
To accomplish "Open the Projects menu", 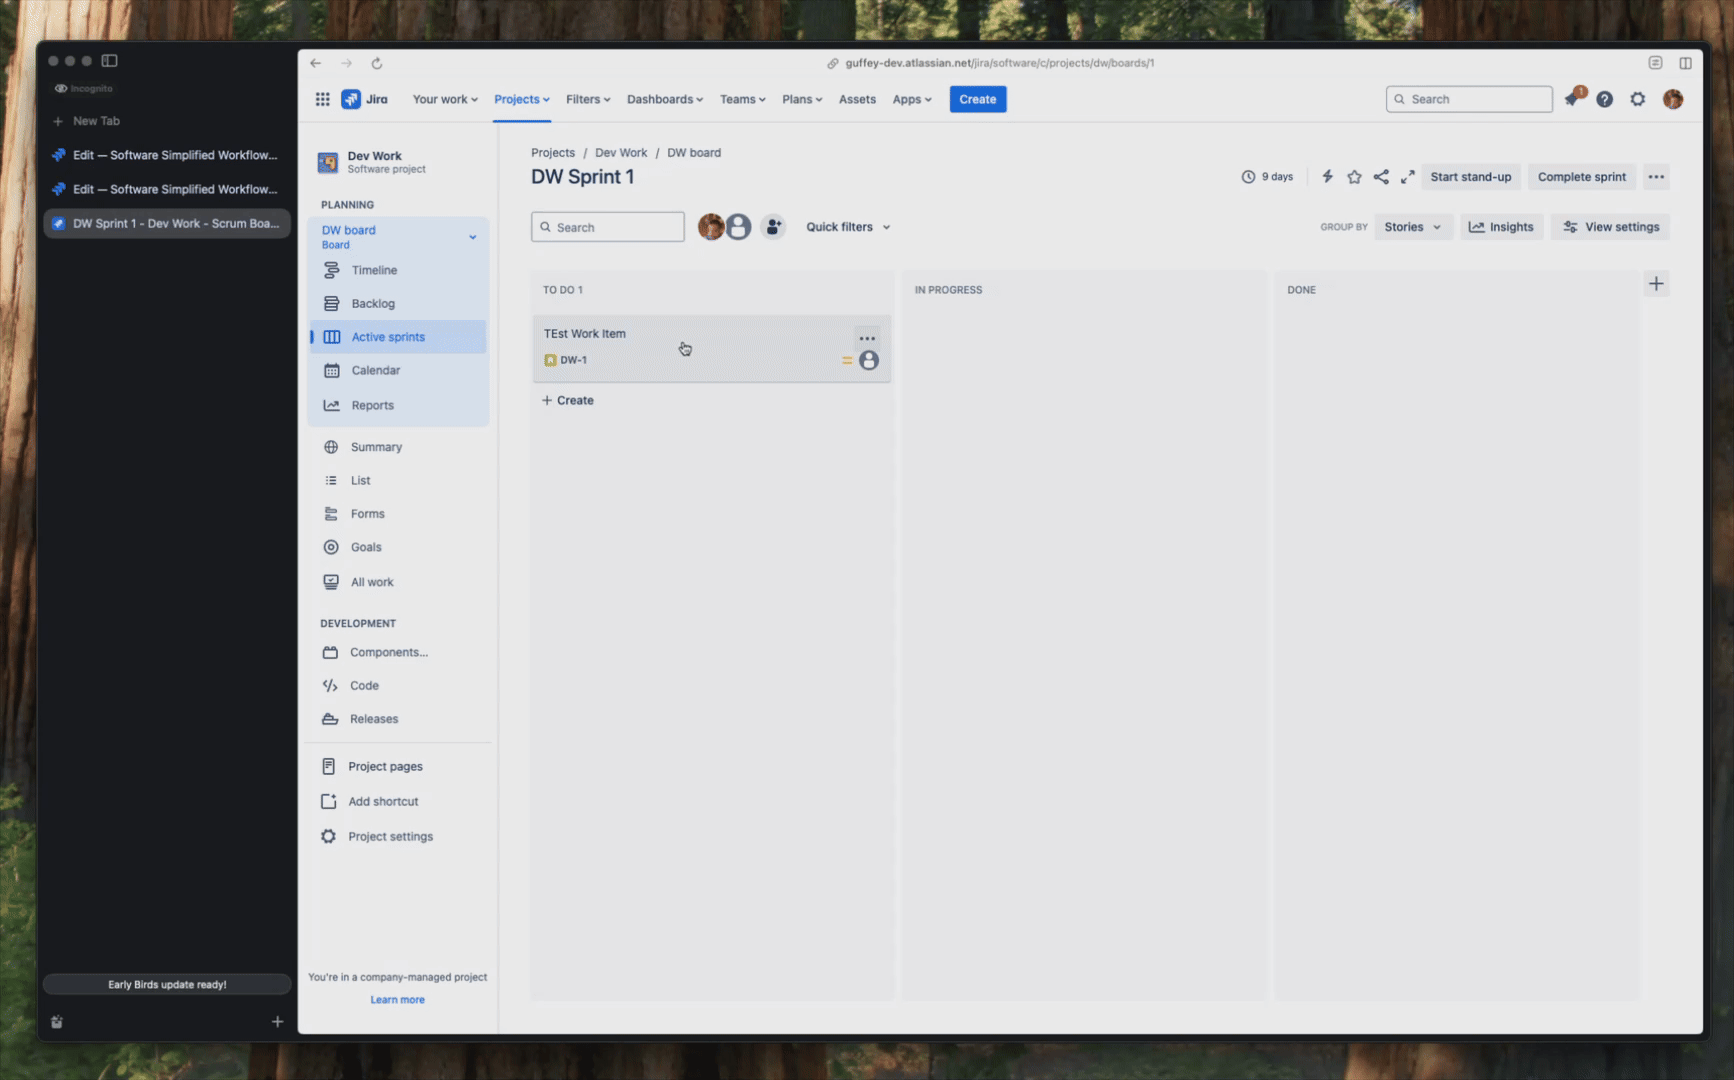I will coord(521,99).
